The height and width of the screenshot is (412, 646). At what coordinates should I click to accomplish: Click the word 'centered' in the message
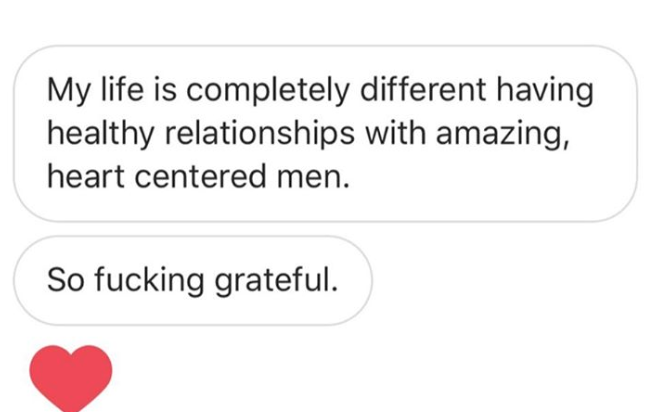200,177
